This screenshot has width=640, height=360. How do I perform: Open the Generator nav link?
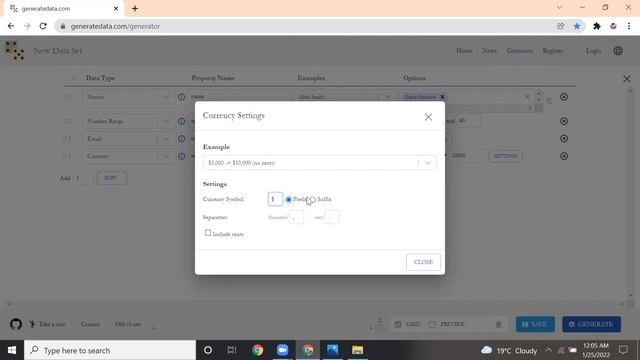520,51
